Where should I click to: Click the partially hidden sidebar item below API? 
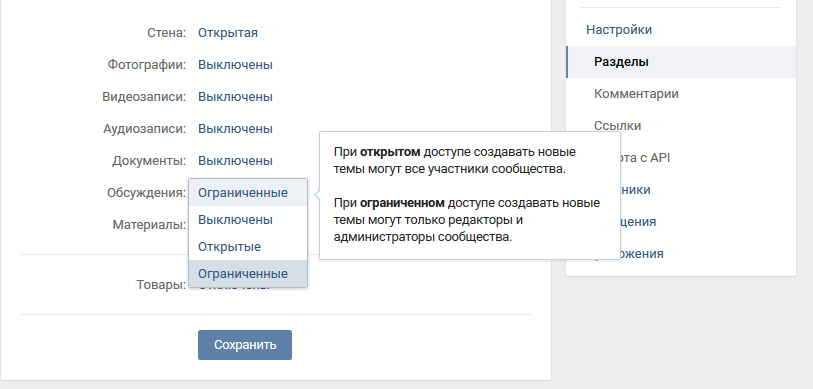(x=636, y=190)
